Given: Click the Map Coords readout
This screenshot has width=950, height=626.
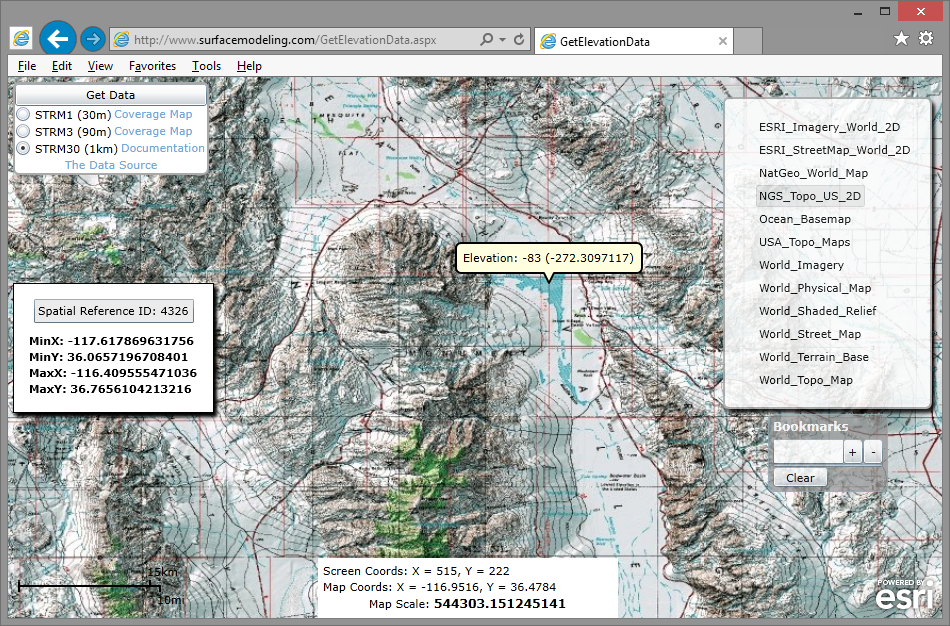Looking at the screenshot, I should coord(439,587).
